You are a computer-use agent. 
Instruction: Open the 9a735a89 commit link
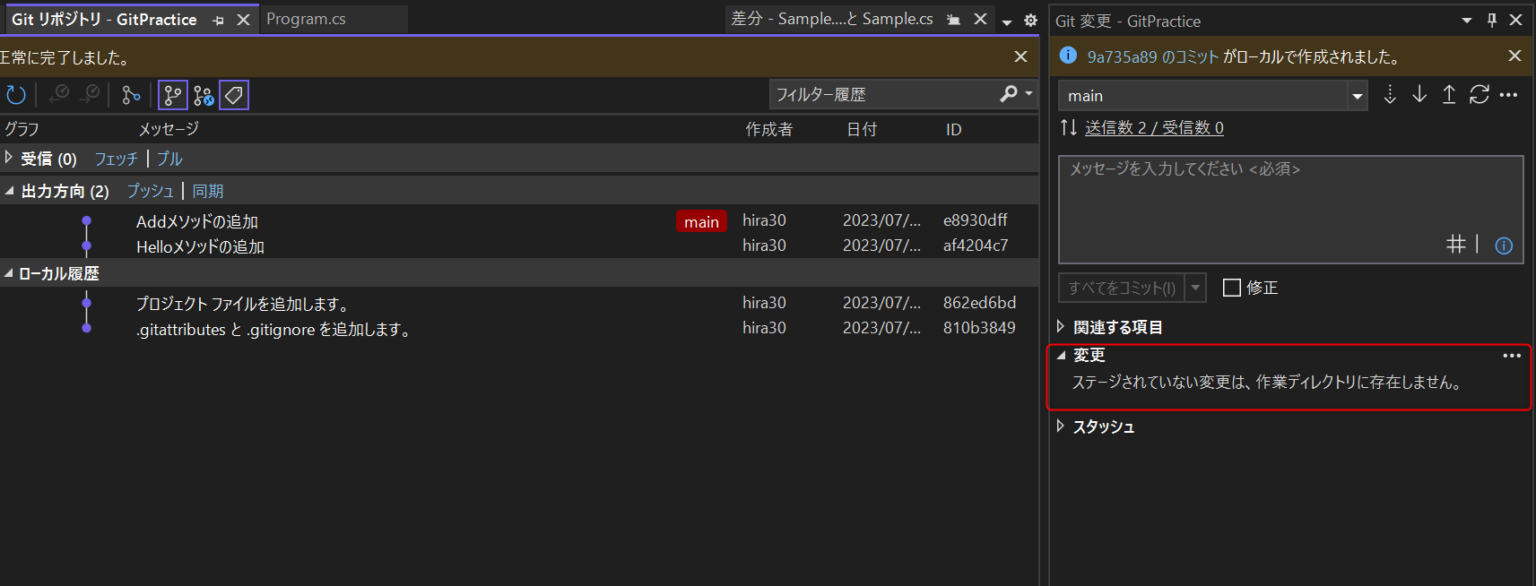(x=1152, y=57)
